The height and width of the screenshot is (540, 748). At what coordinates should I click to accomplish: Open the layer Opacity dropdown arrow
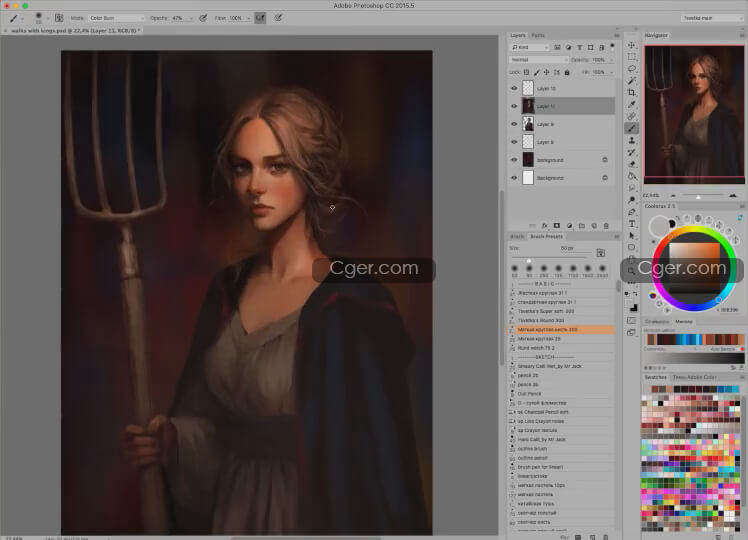click(x=612, y=60)
